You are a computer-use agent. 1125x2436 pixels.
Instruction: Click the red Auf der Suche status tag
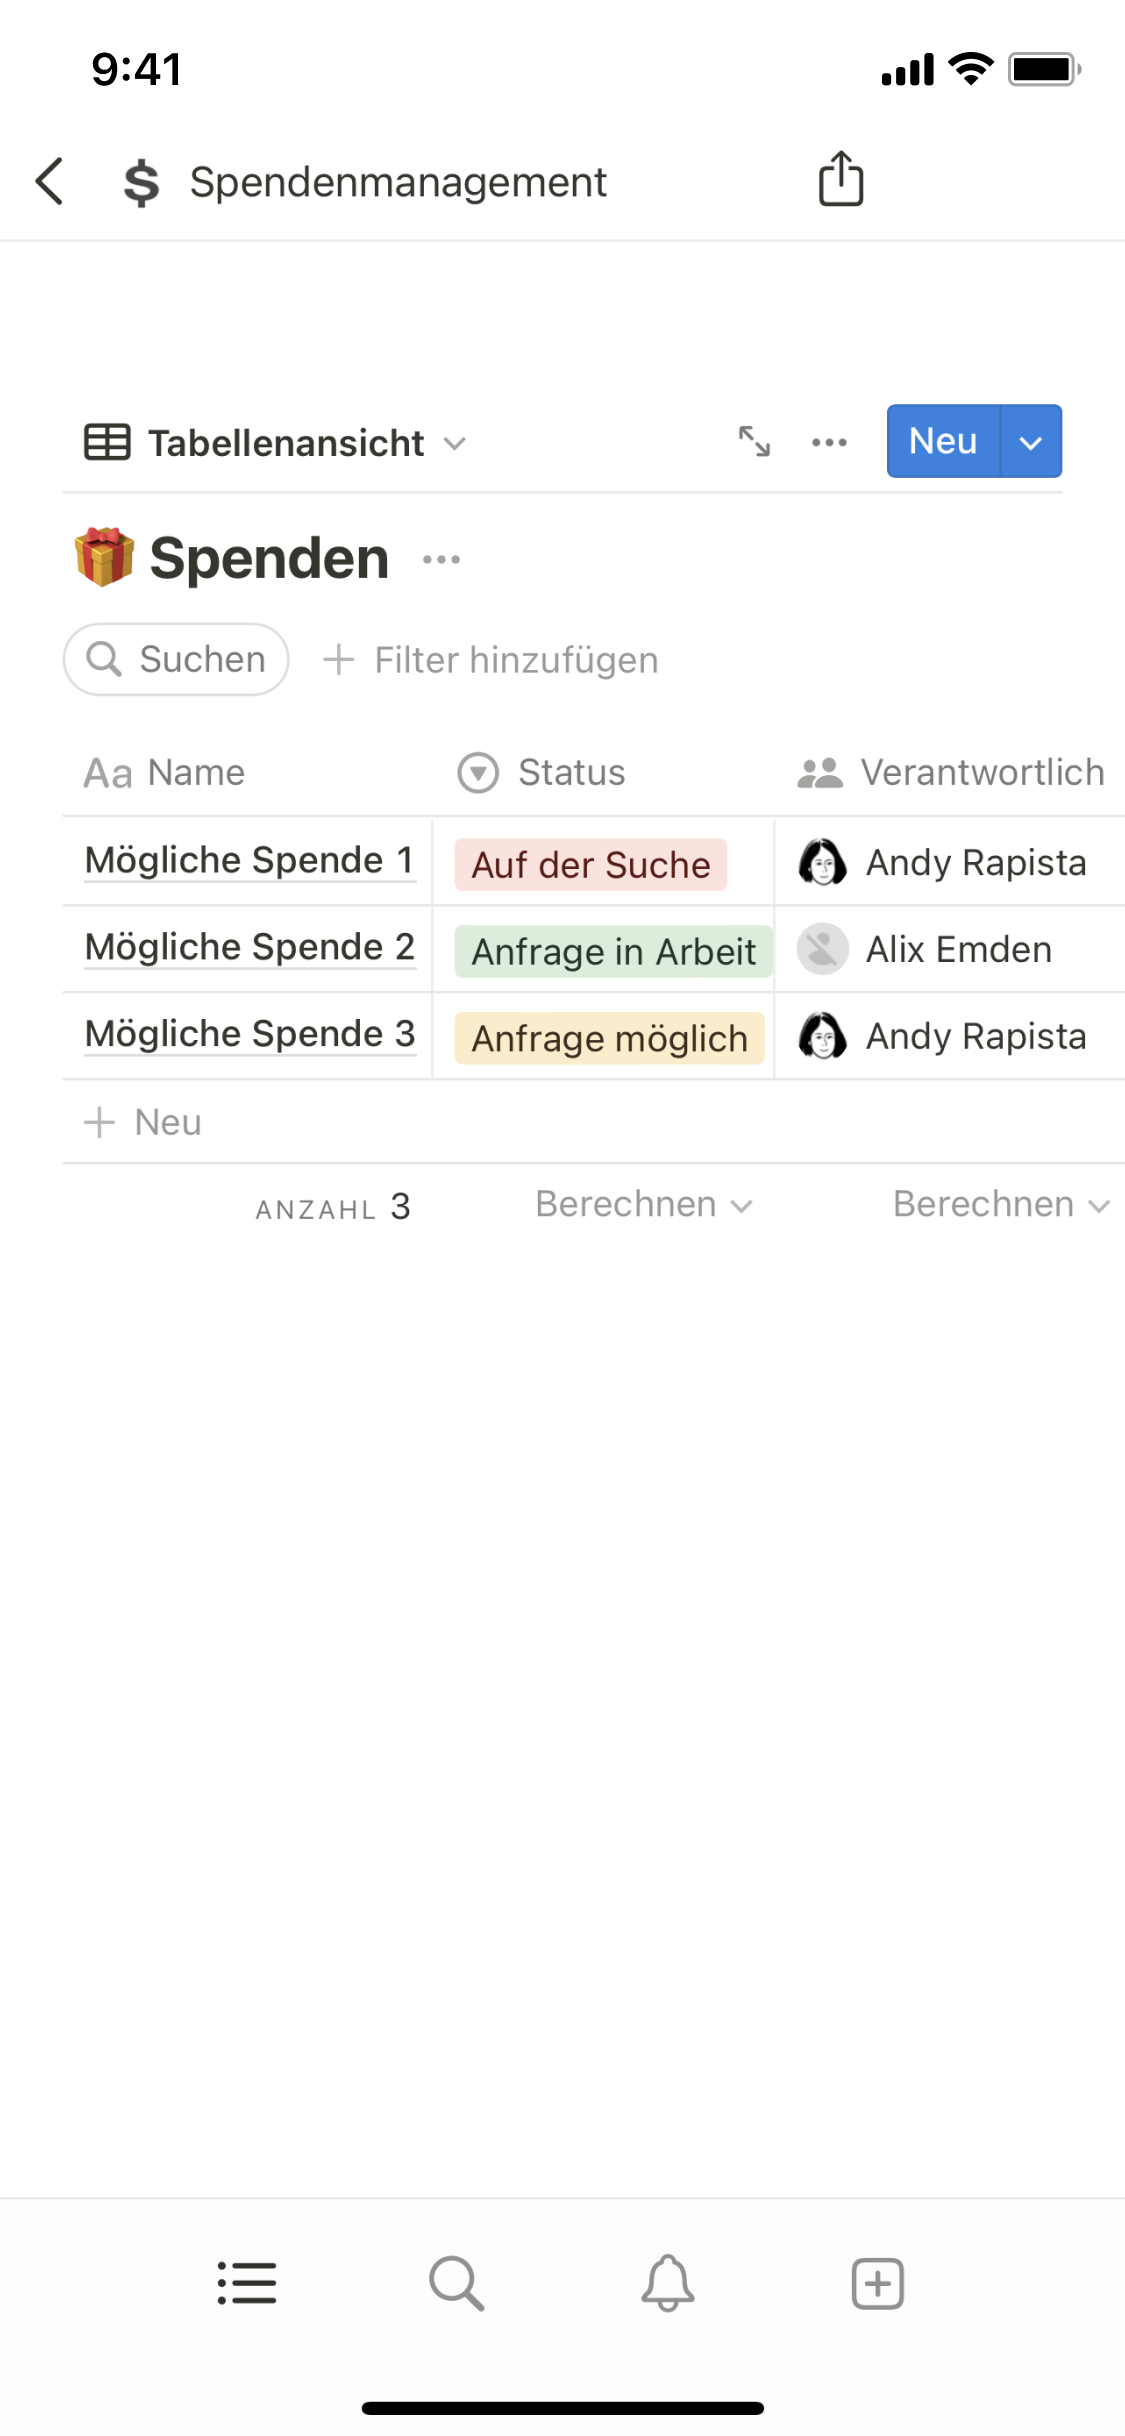[x=591, y=865]
